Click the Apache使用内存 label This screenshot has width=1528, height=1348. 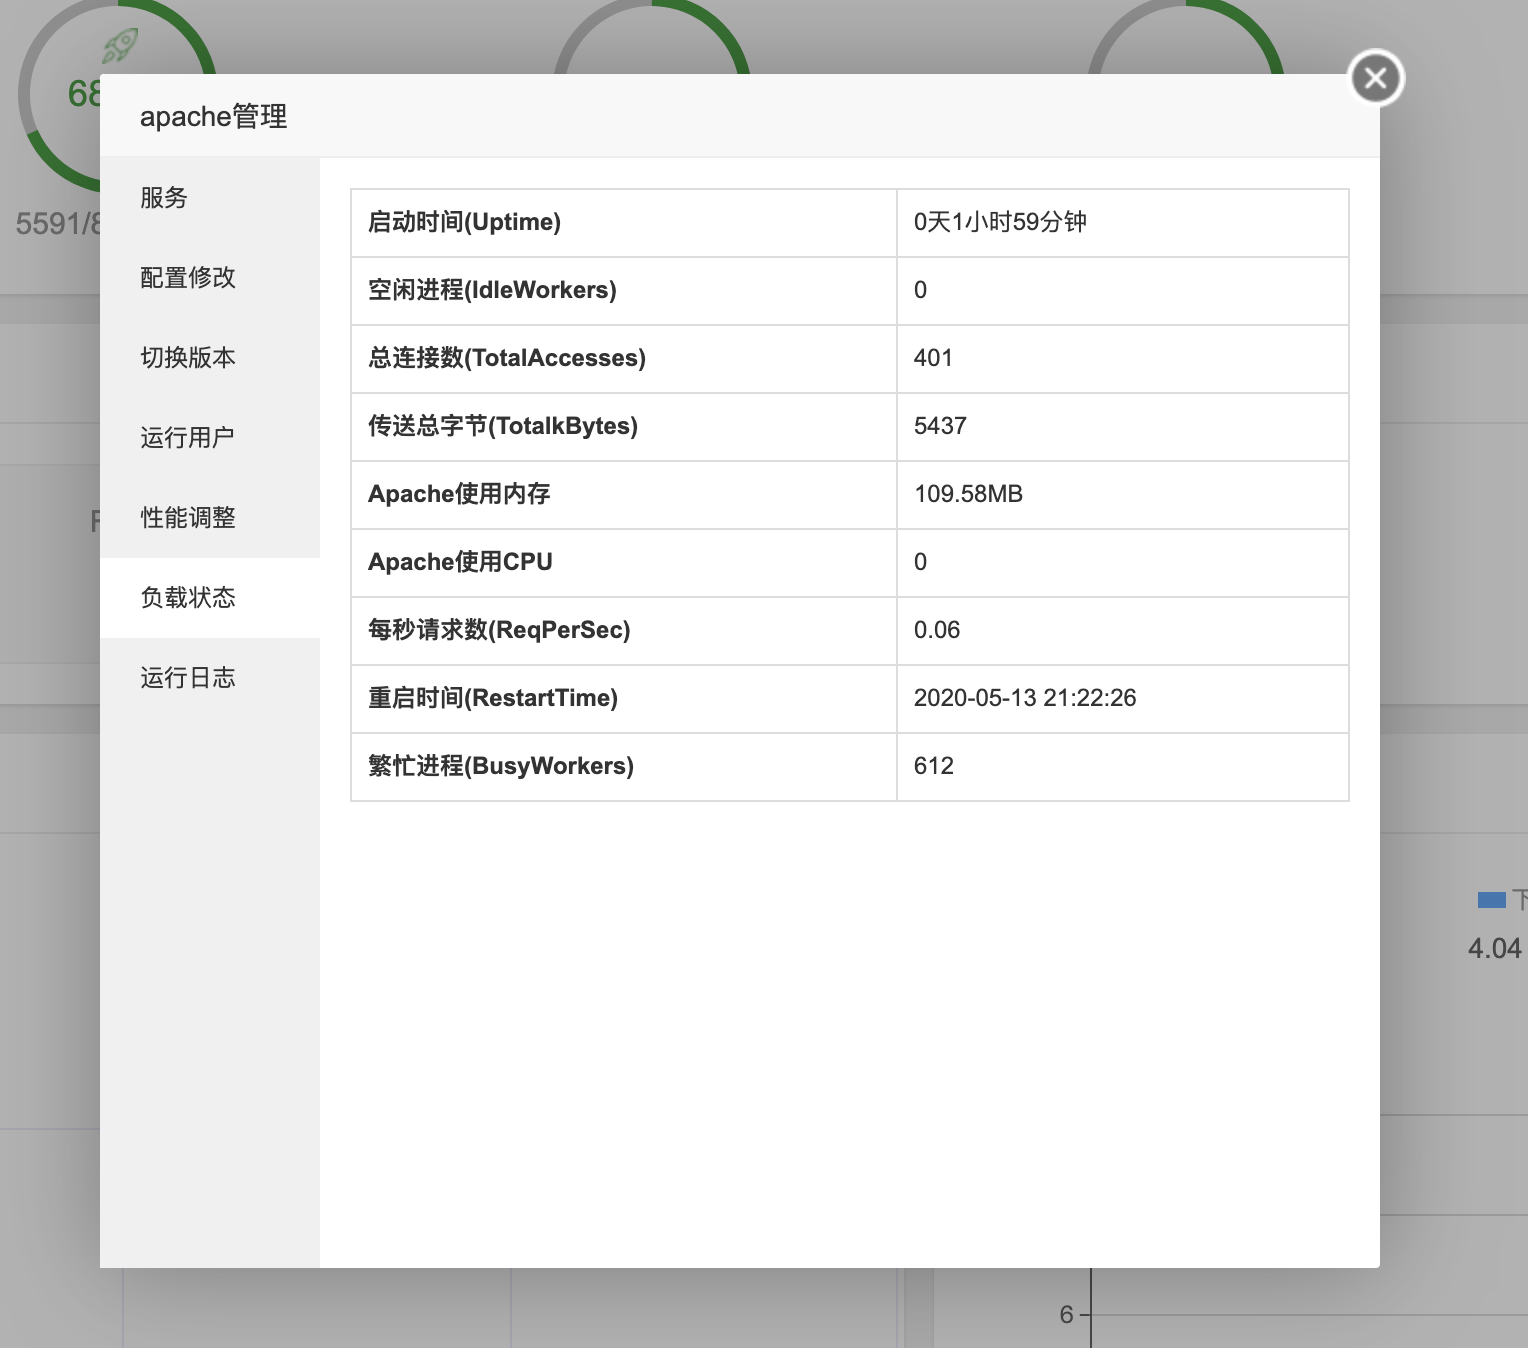[x=459, y=494]
